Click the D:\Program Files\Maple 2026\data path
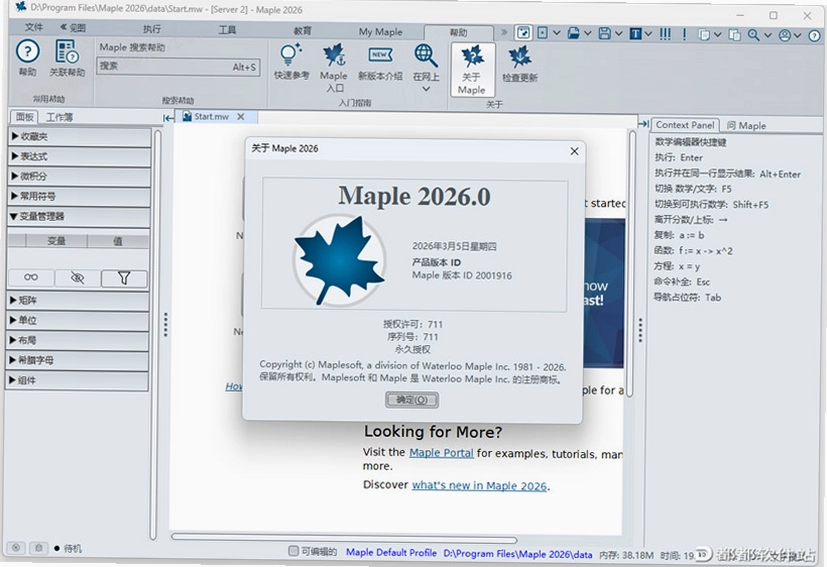The width and height of the screenshot is (827, 567). coord(517,554)
